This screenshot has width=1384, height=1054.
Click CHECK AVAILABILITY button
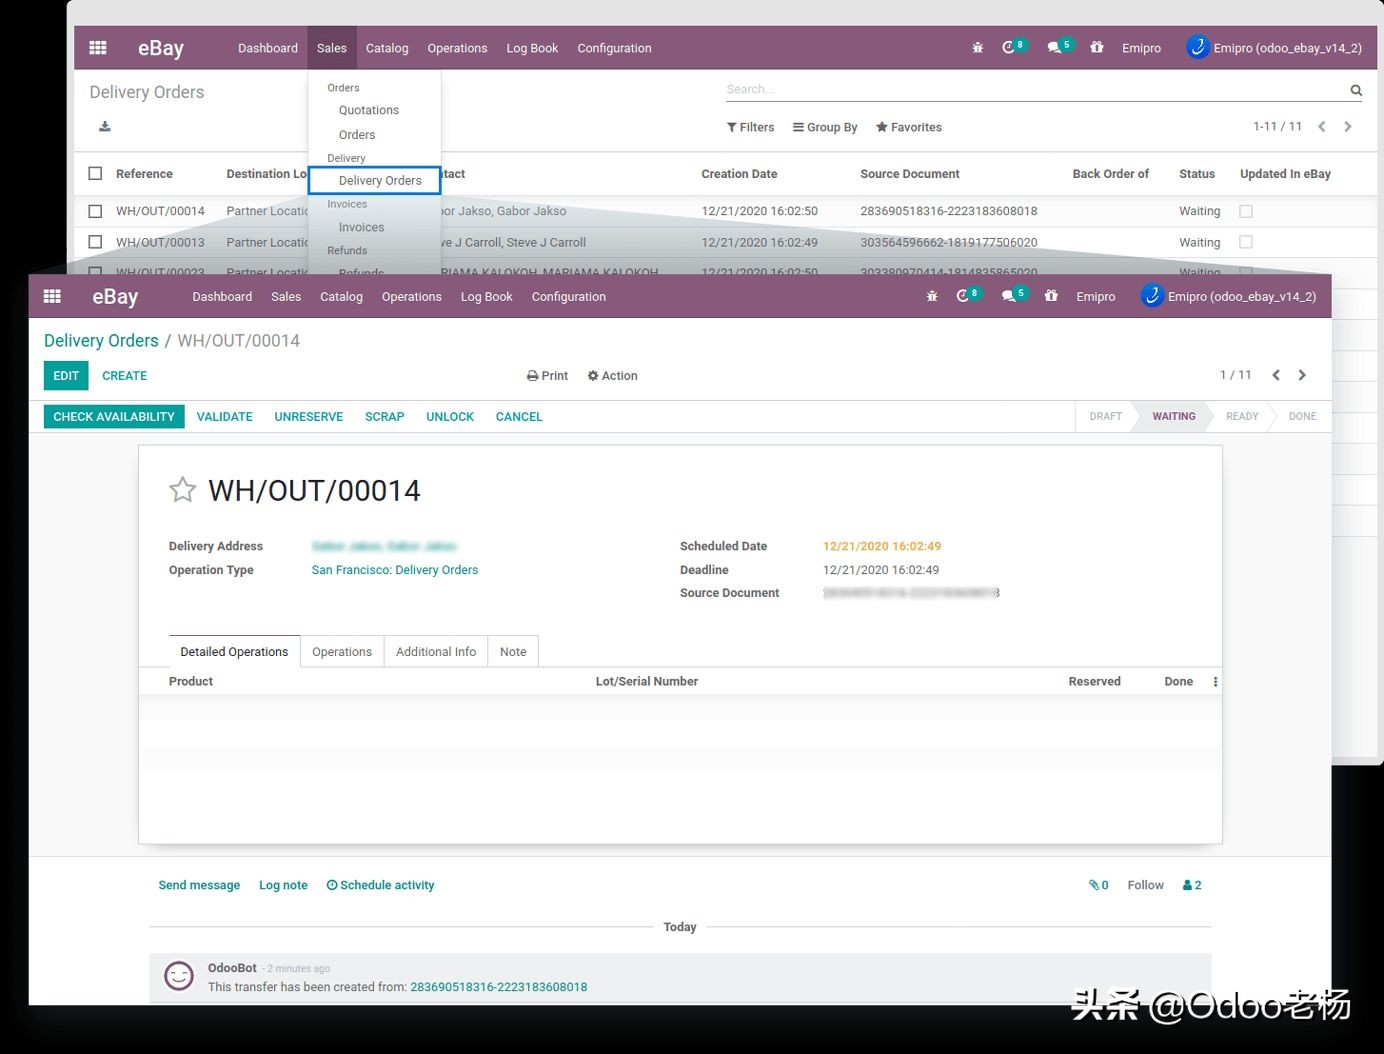coord(114,417)
